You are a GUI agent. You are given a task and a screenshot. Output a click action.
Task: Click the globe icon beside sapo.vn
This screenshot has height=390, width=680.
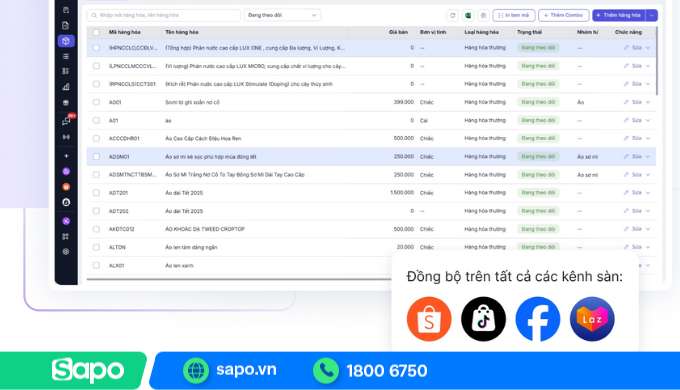click(196, 370)
